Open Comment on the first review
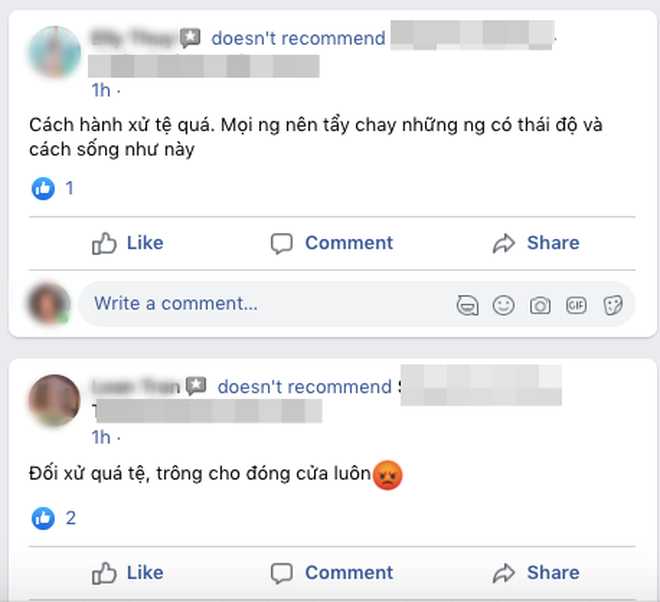This screenshot has height=602, width=660. 332,243
